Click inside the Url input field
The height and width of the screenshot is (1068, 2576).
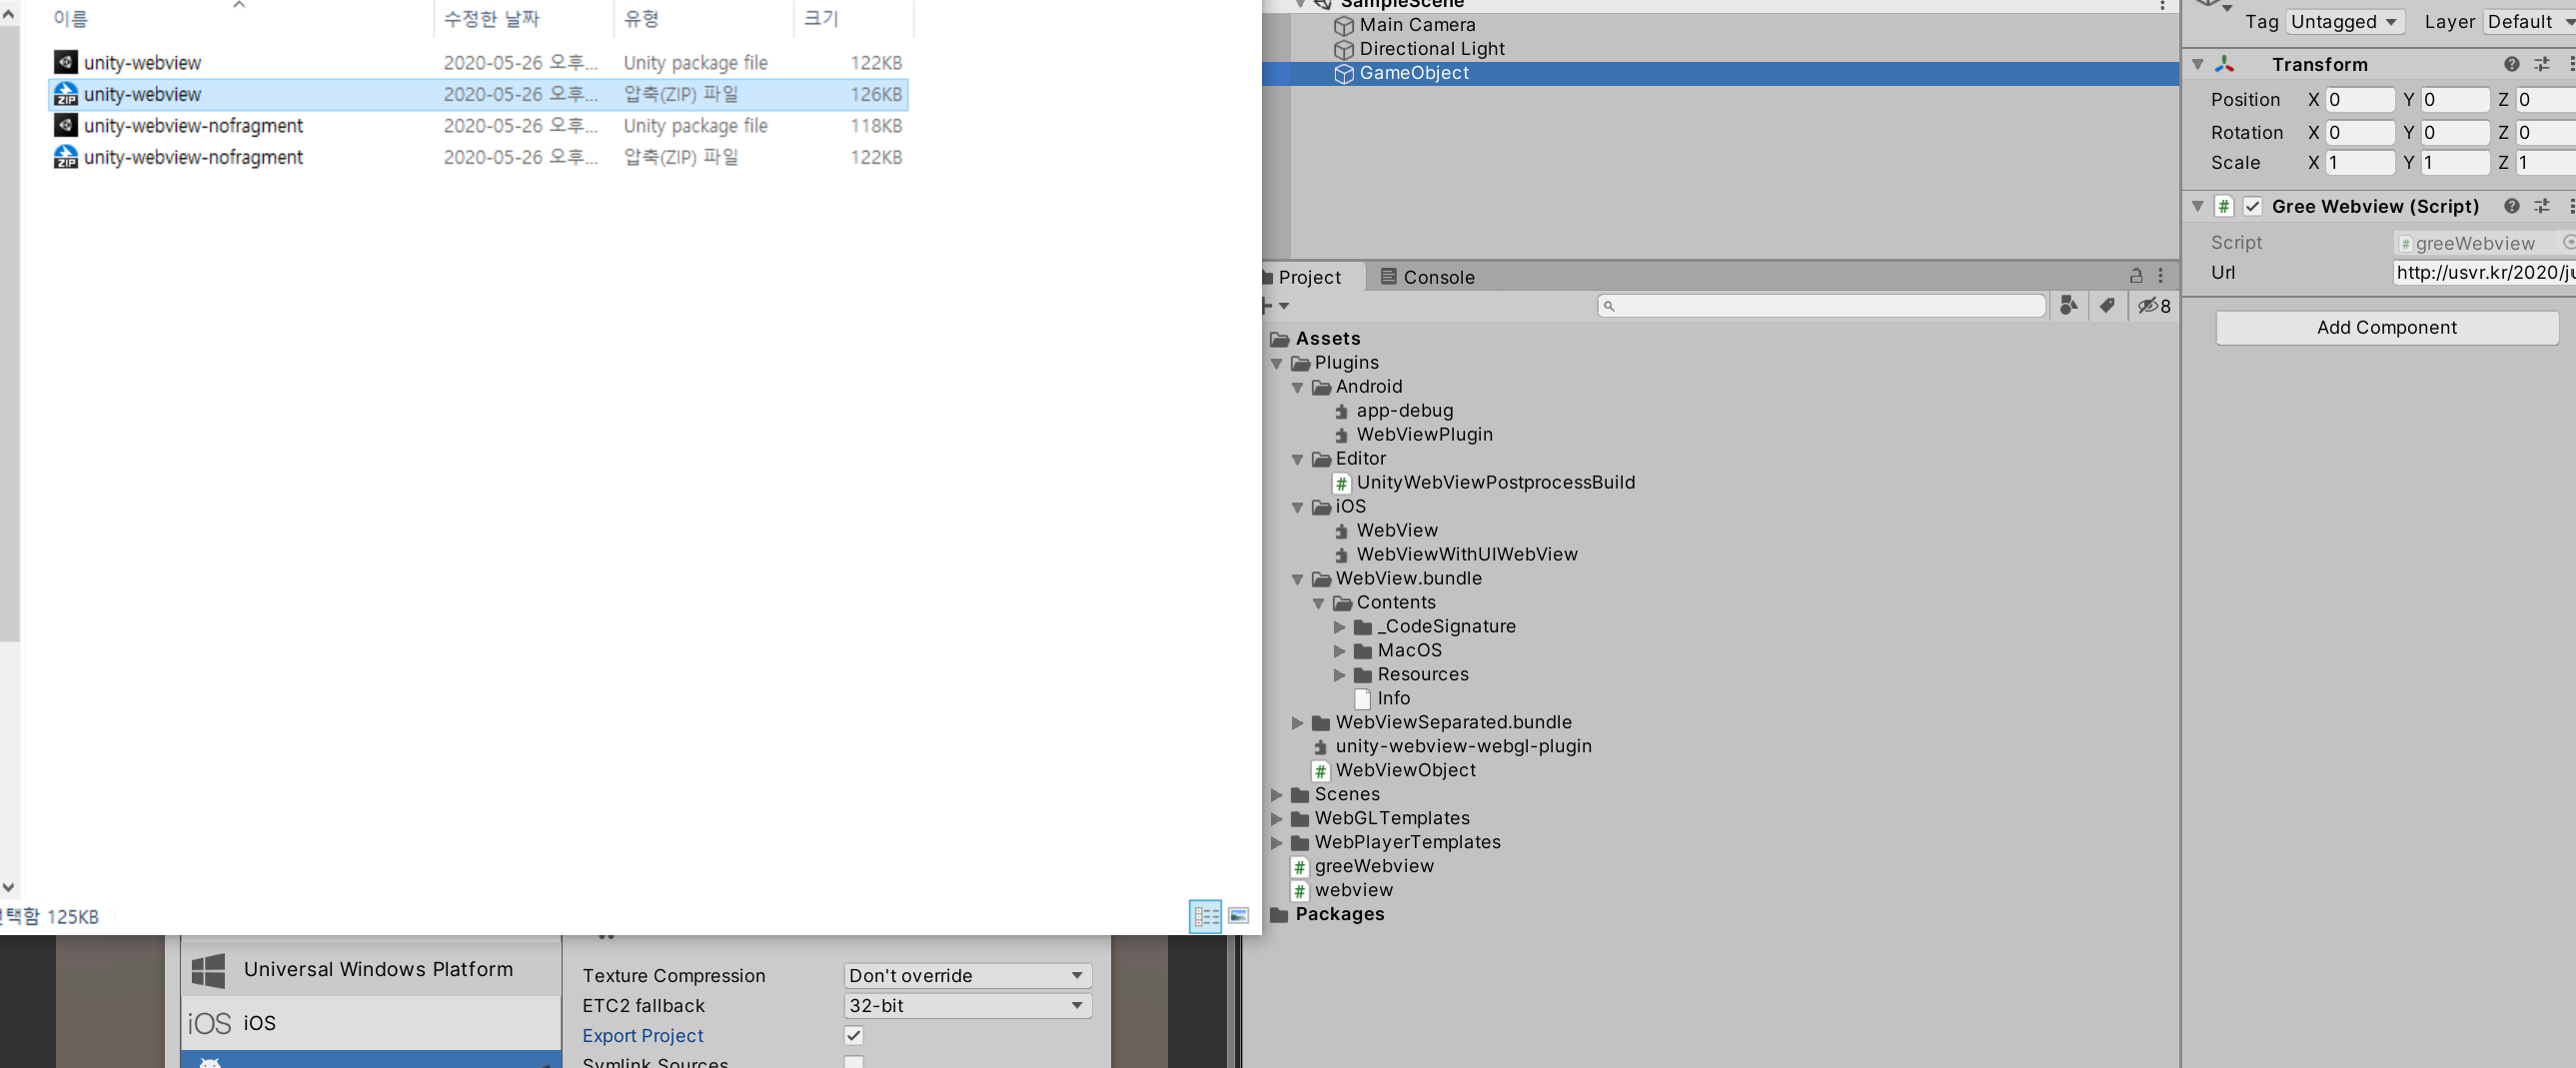click(2480, 272)
